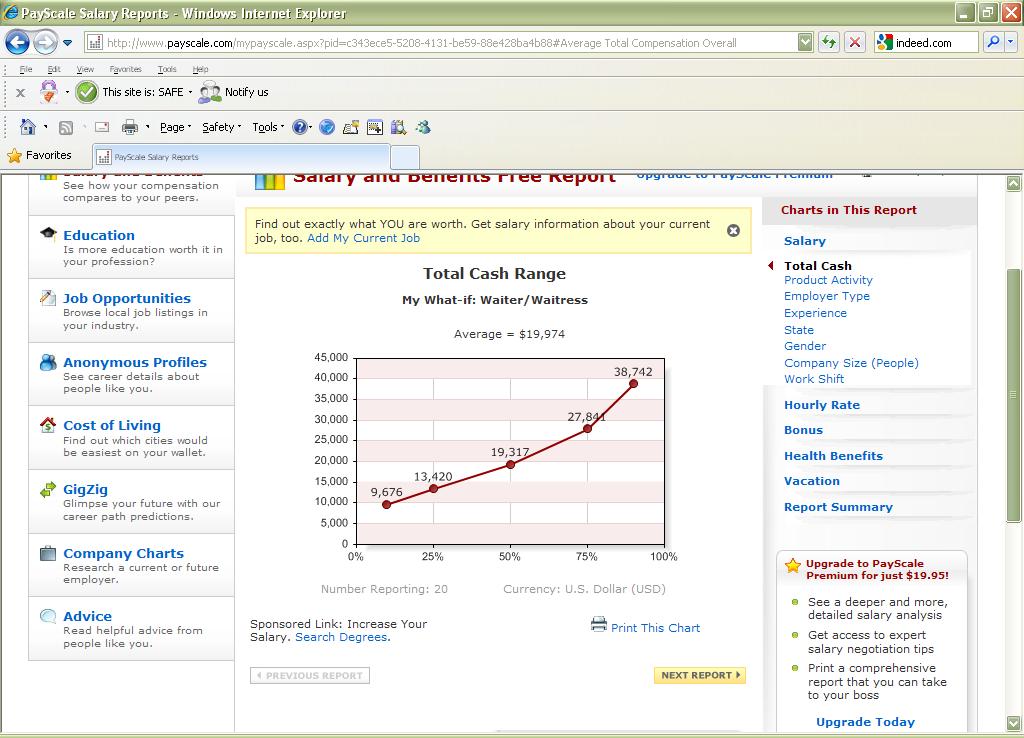Click the browser Forward arrow button
Image resolution: width=1024 pixels, height=738 pixels.
pos(45,42)
